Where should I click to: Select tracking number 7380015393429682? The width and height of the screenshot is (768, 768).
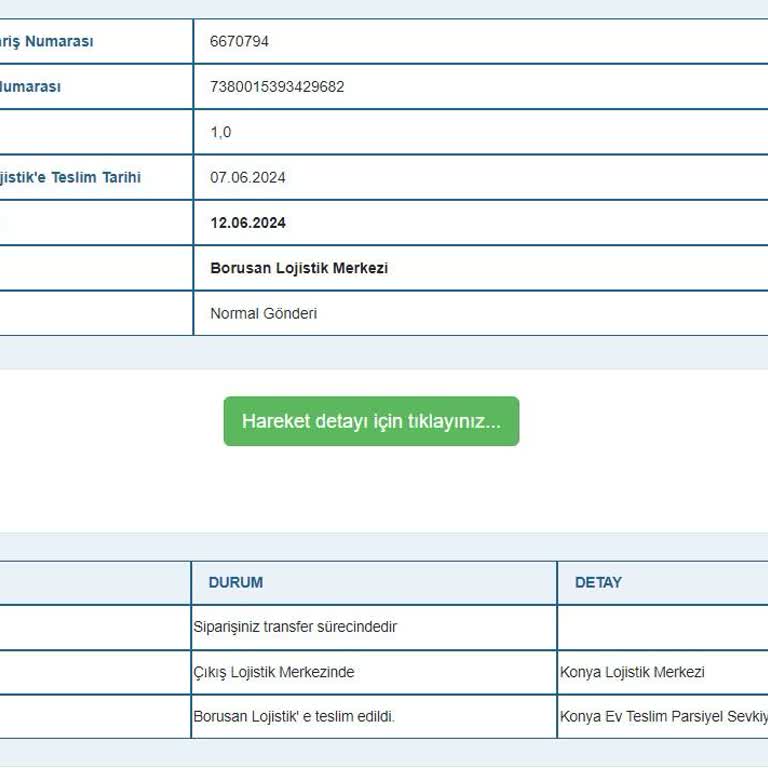pyautogui.click(x=277, y=87)
